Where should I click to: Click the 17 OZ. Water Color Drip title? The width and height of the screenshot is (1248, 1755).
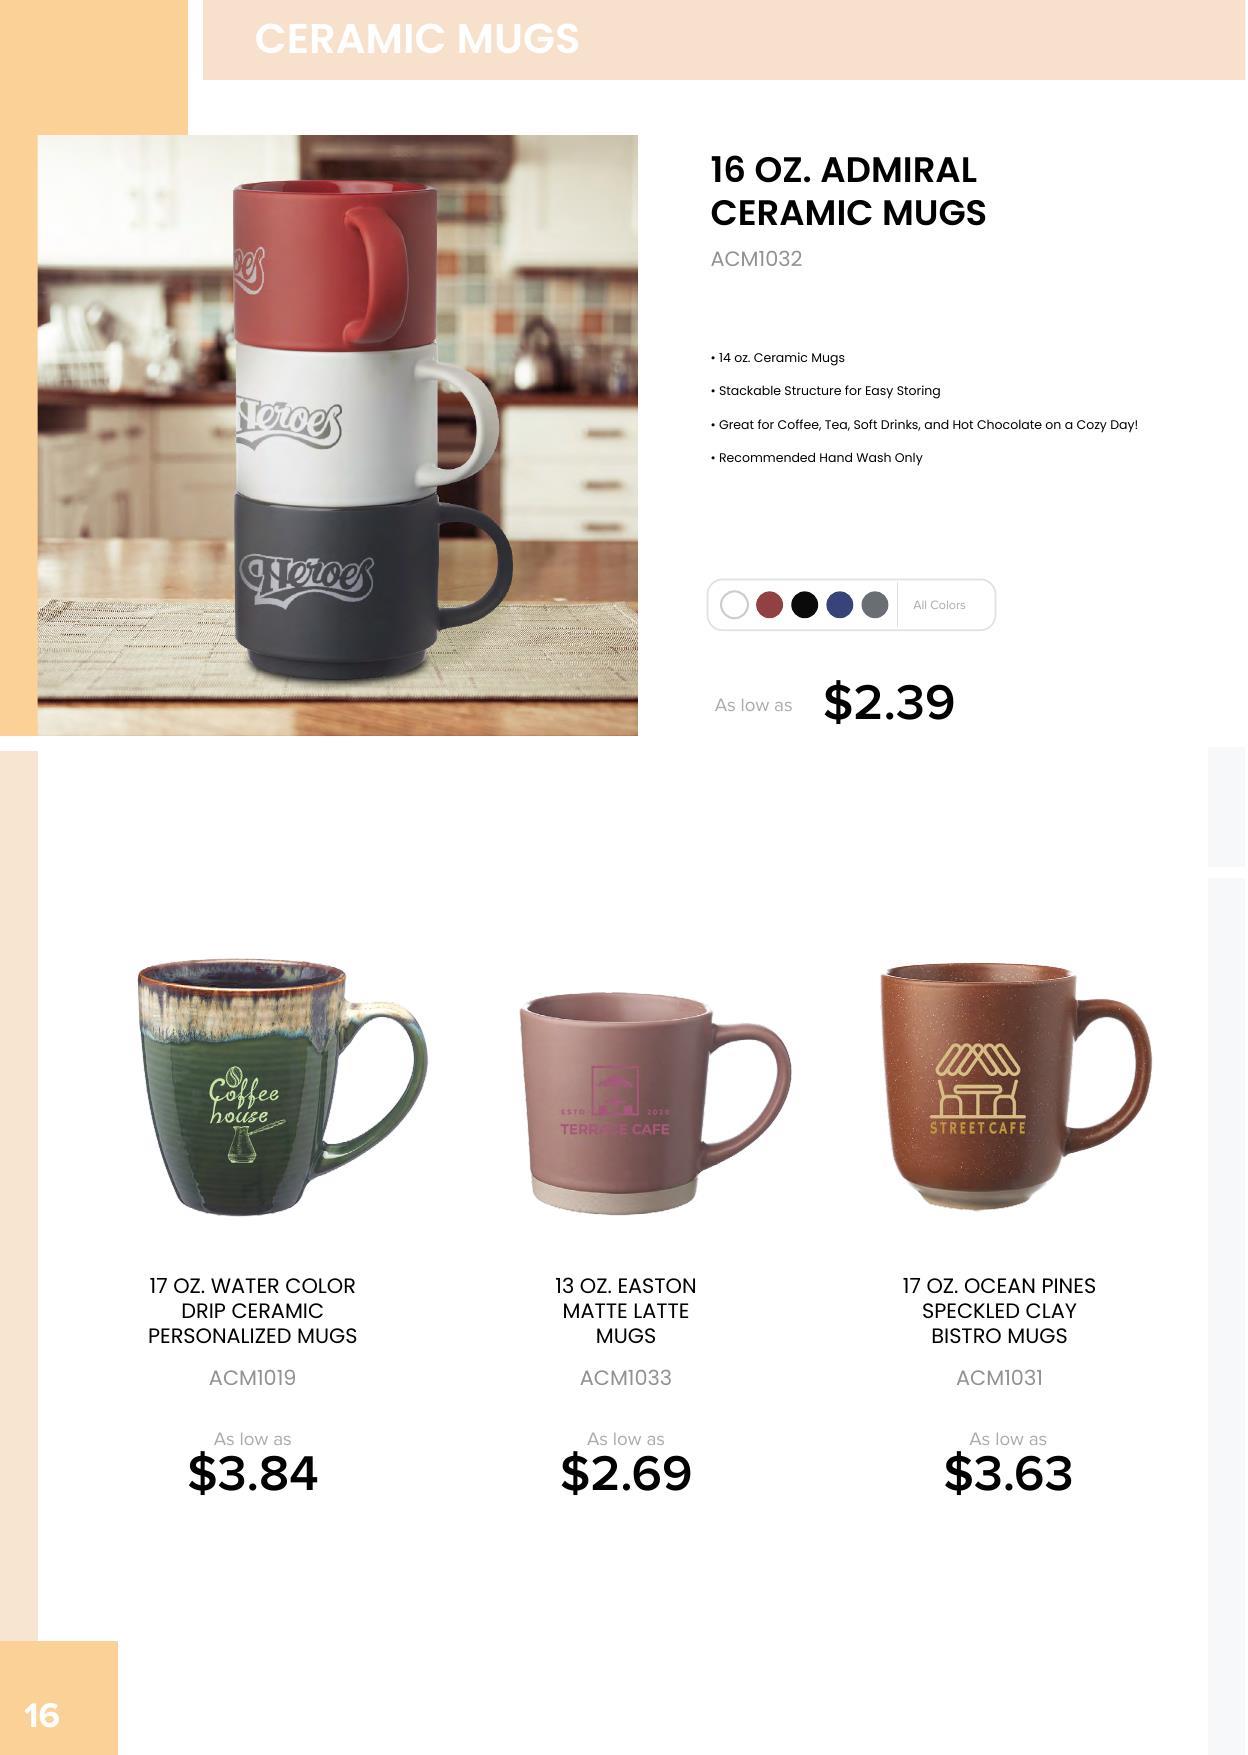[x=252, y=1311]
